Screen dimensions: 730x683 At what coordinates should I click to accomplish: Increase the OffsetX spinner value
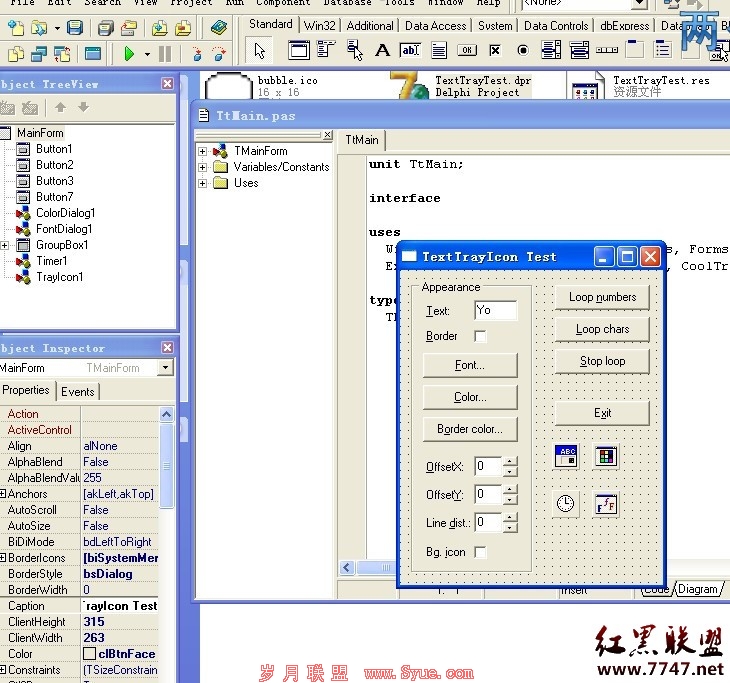[510, 461]
